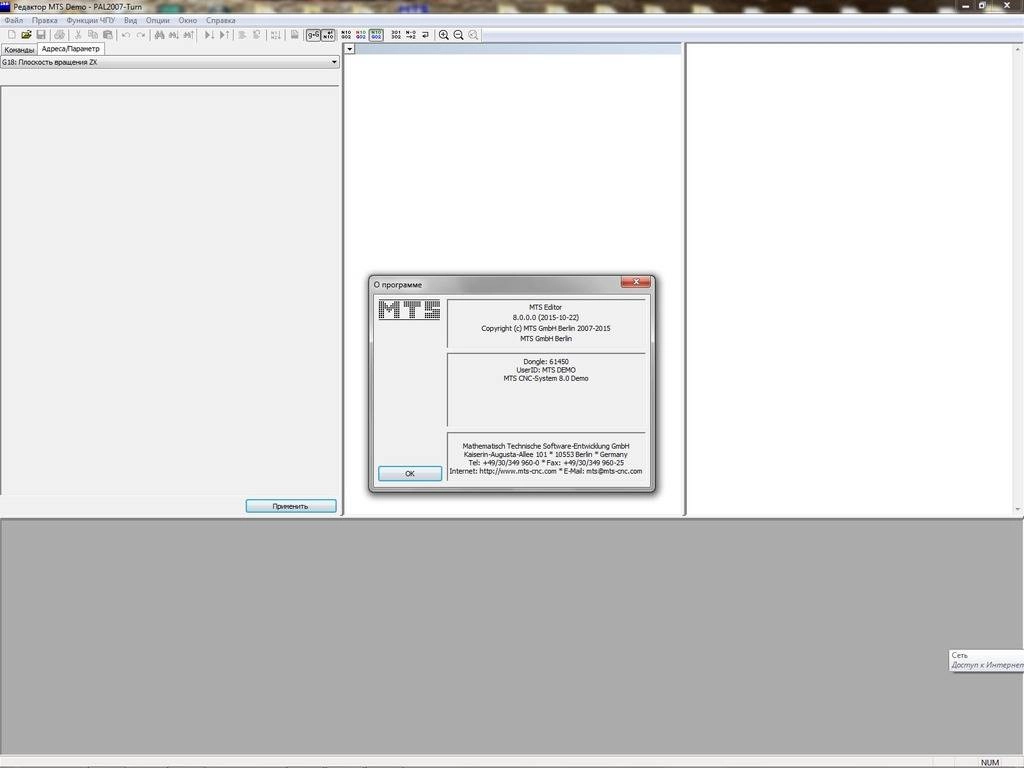This screenshot has width=1024, height=768.
Task: Click the Kaiserin-Augusta-Allee address line
Action: [x=545, y=455]
